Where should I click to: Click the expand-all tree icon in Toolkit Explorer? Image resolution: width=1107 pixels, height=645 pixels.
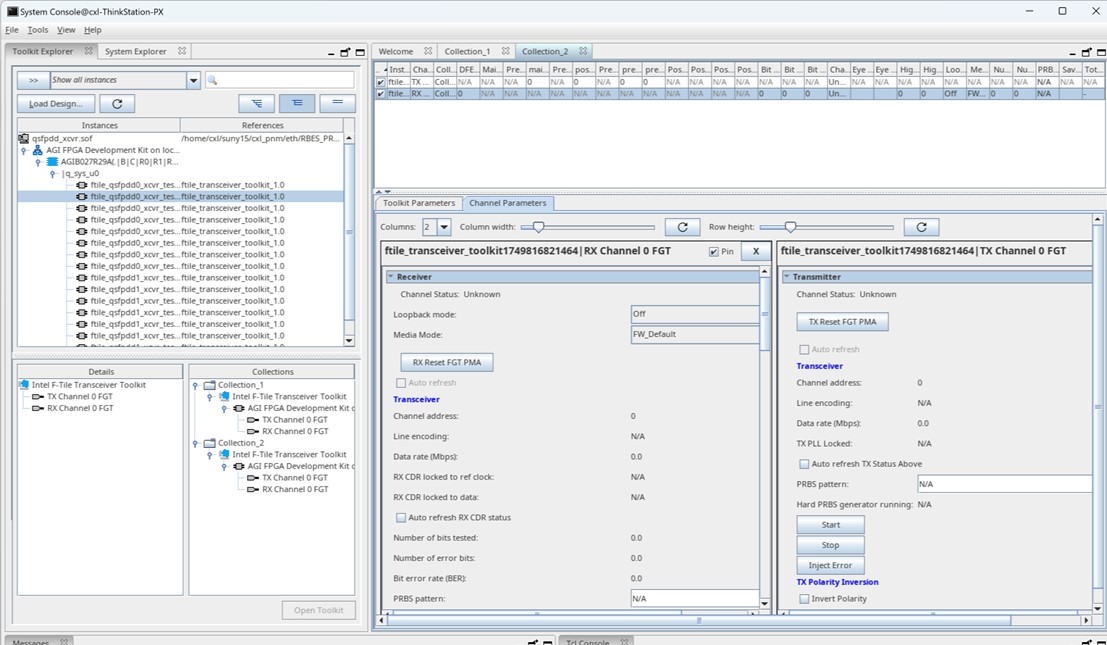click(x=257, y=103)
